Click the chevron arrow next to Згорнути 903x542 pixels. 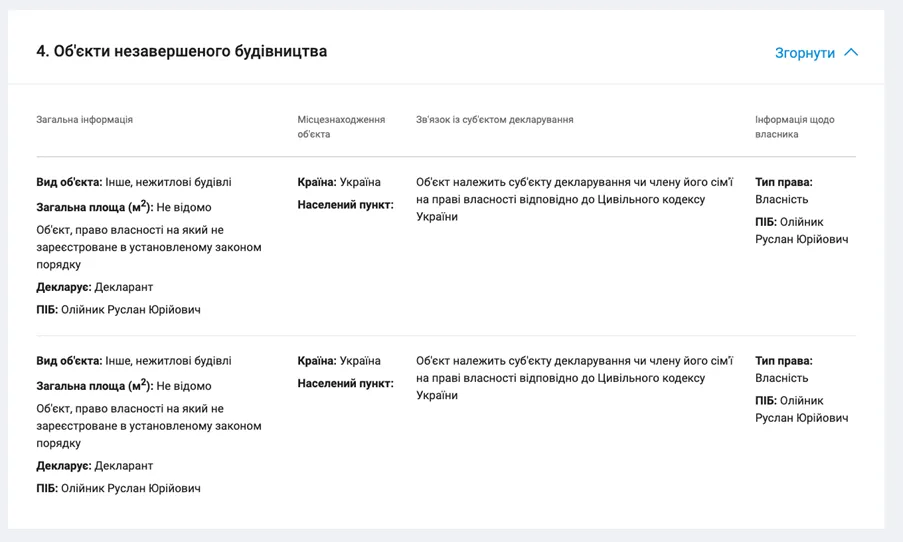pyautogui.click(x=851, y=52)
